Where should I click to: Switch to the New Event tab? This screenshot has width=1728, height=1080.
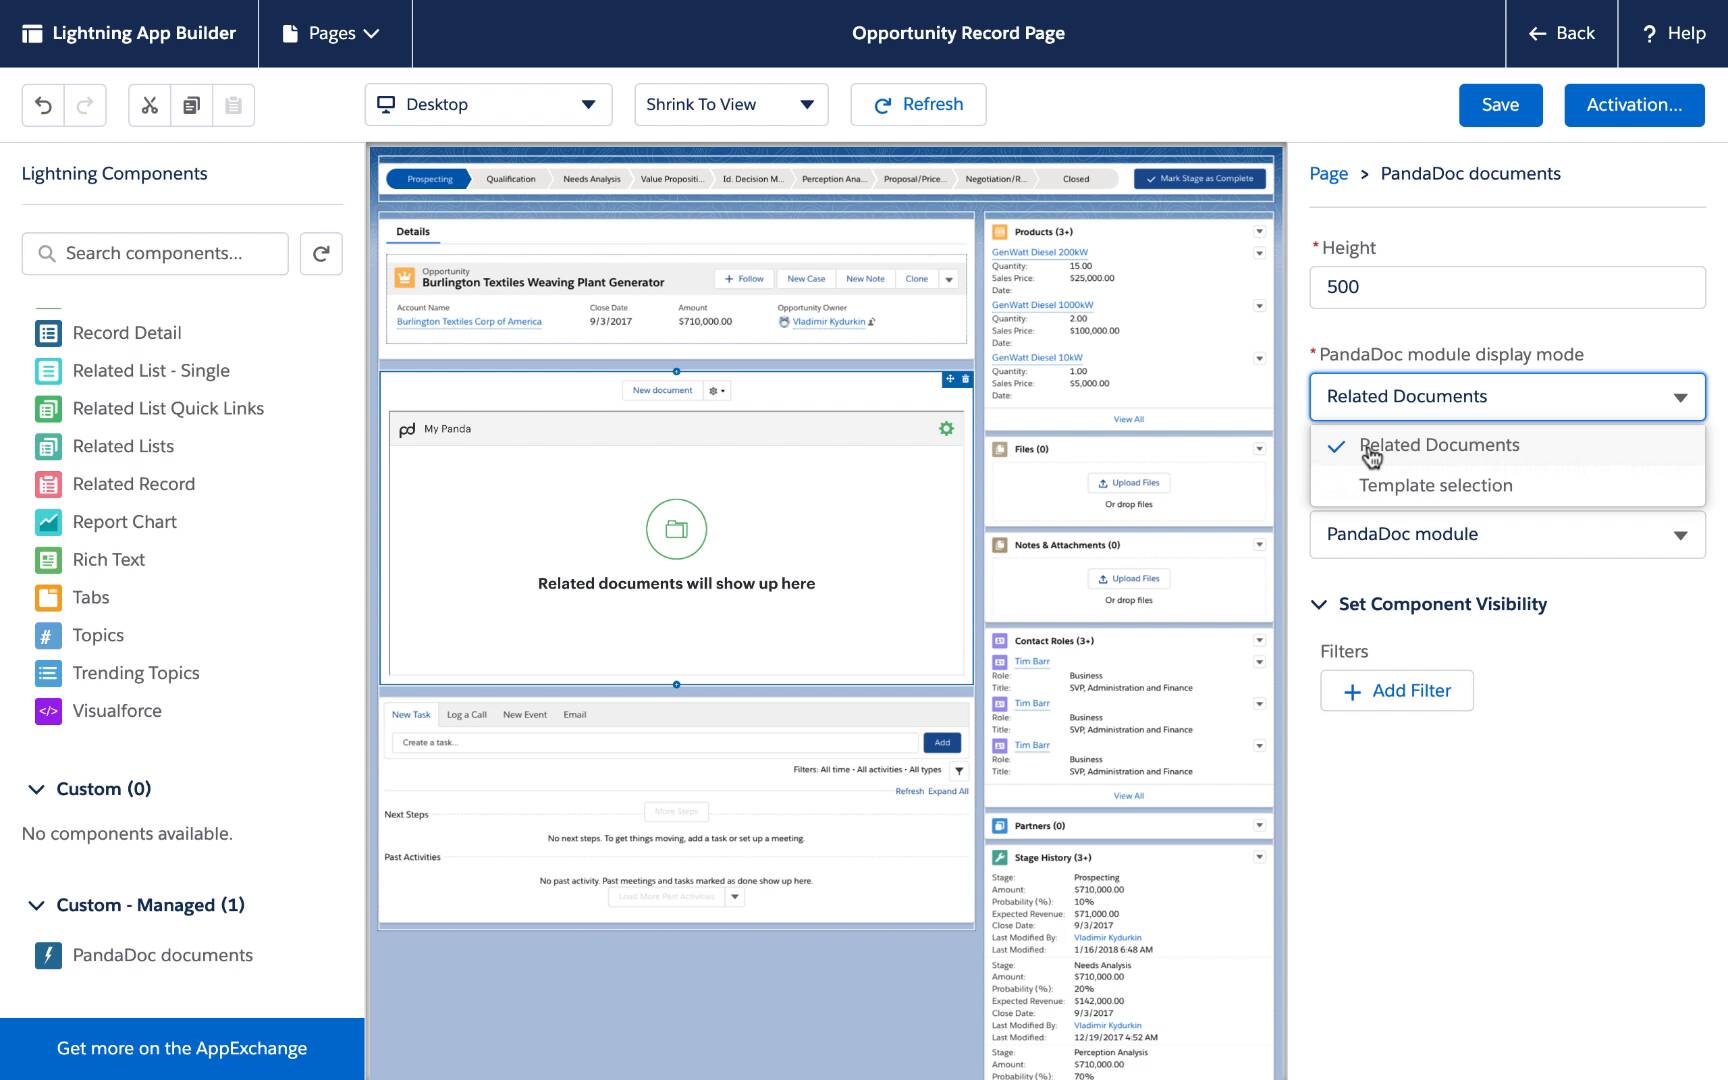point(525,715)
